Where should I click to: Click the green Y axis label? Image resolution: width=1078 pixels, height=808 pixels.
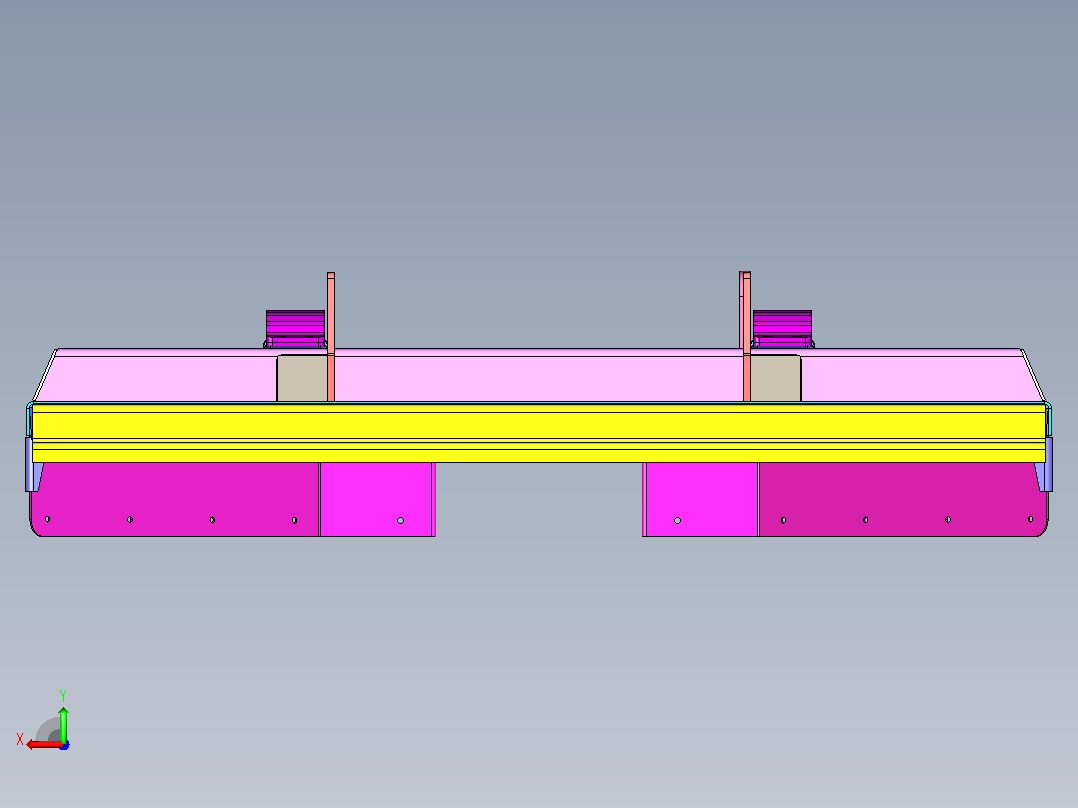(x=63, y=696)
